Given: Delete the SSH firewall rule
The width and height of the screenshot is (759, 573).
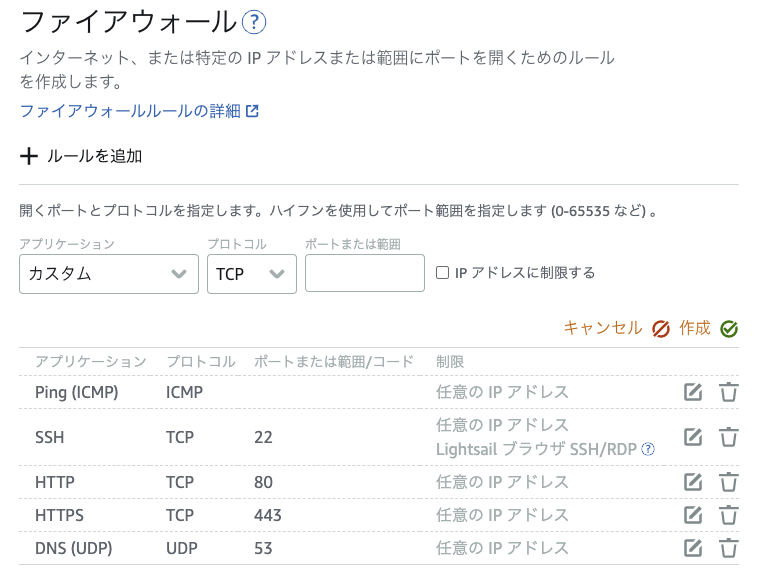Looking at the screenshot, I should [x=729, y=437].
